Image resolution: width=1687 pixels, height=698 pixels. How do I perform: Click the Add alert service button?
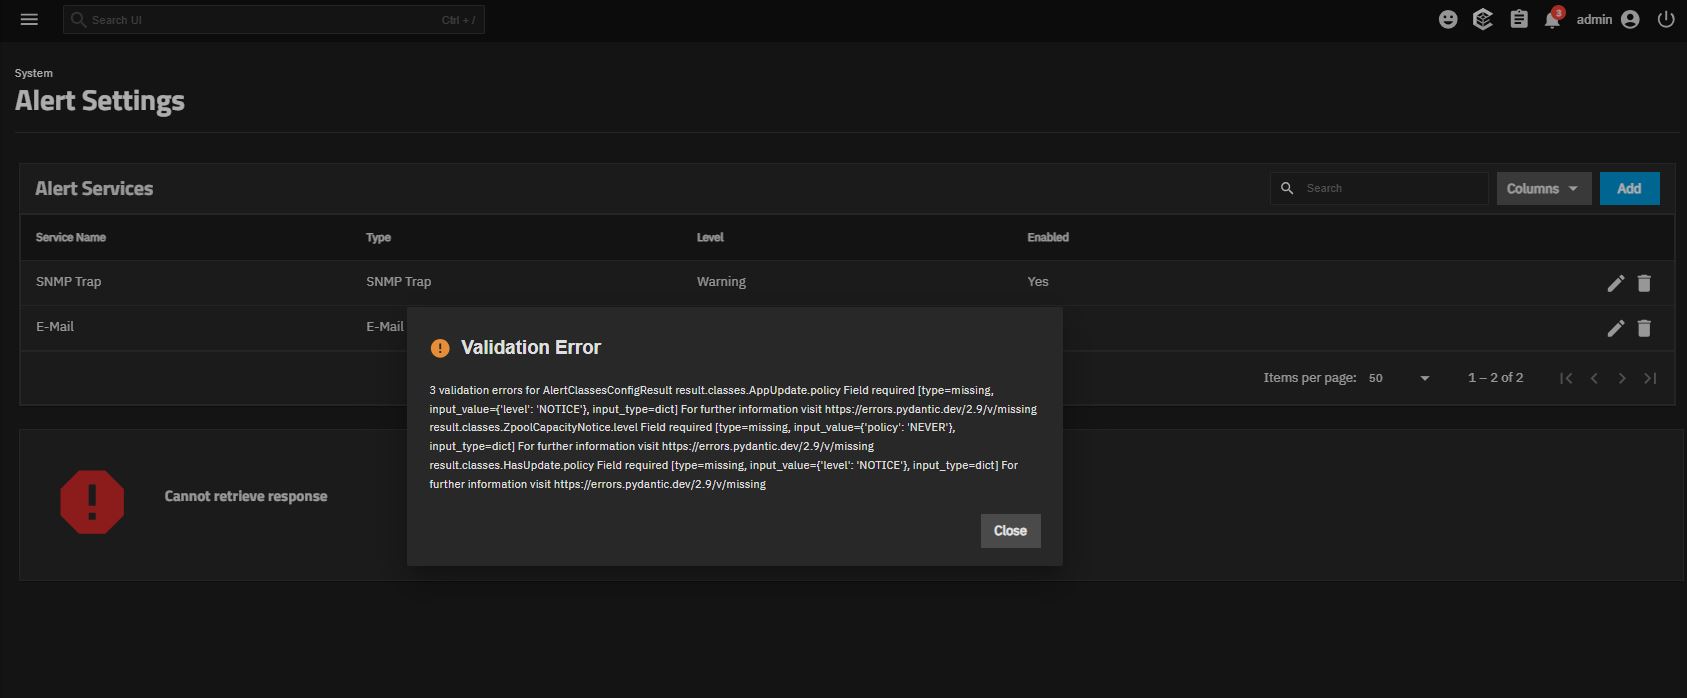[x=1629, y=188]
